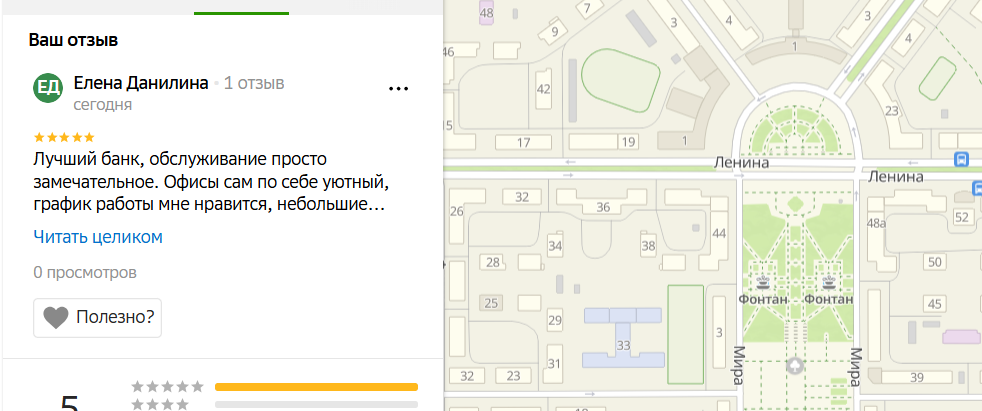Click the large rating number 5
Image resolution: width=982 pixels, height=411 pixels.
click(x=70, y=401)
